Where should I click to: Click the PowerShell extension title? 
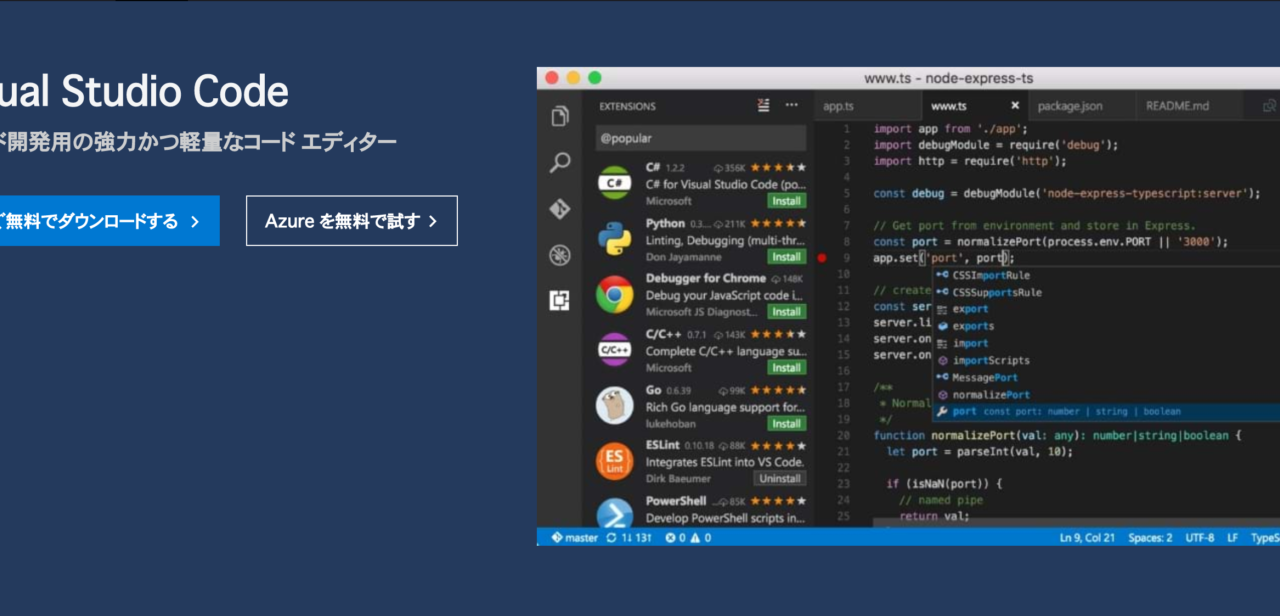pyautogui.click(x=676, y=500)
